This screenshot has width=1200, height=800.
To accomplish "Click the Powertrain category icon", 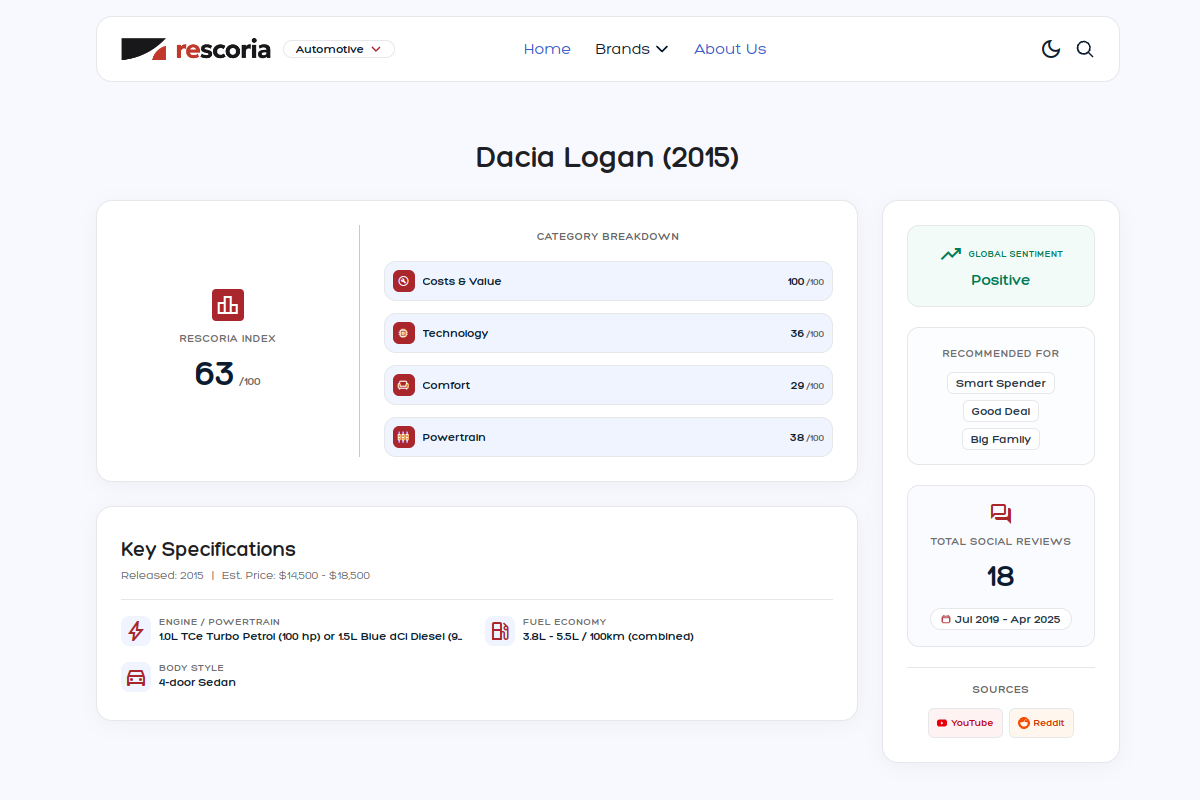I will [x=404, y=437].
